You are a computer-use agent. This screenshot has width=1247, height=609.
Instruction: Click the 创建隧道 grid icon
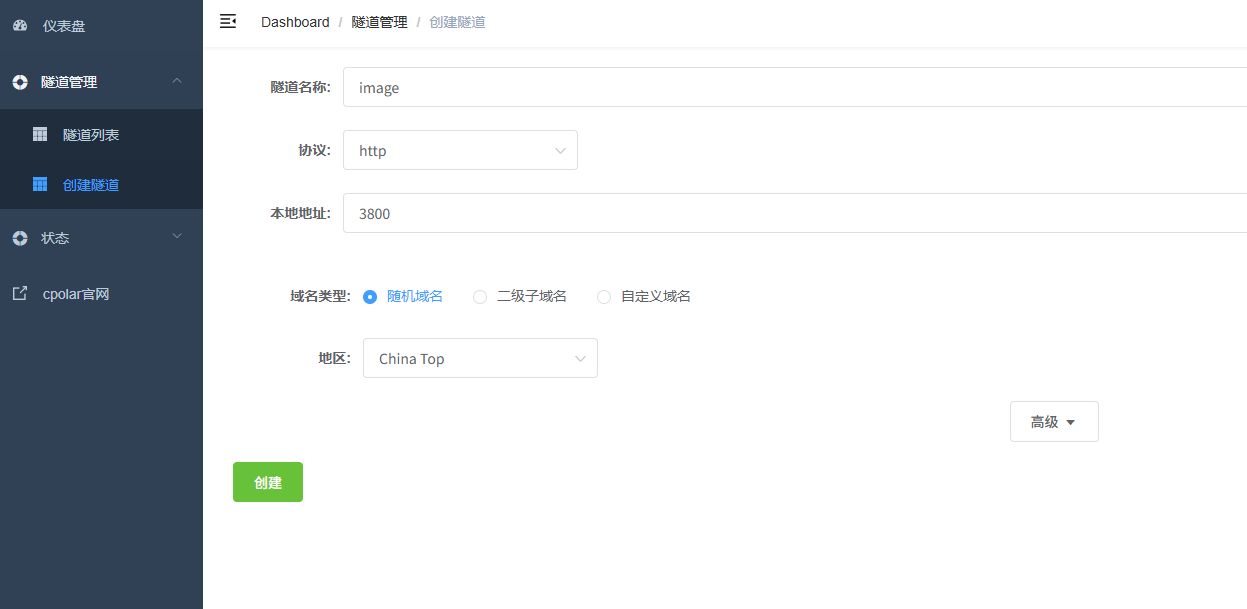(x=40, y=184)
